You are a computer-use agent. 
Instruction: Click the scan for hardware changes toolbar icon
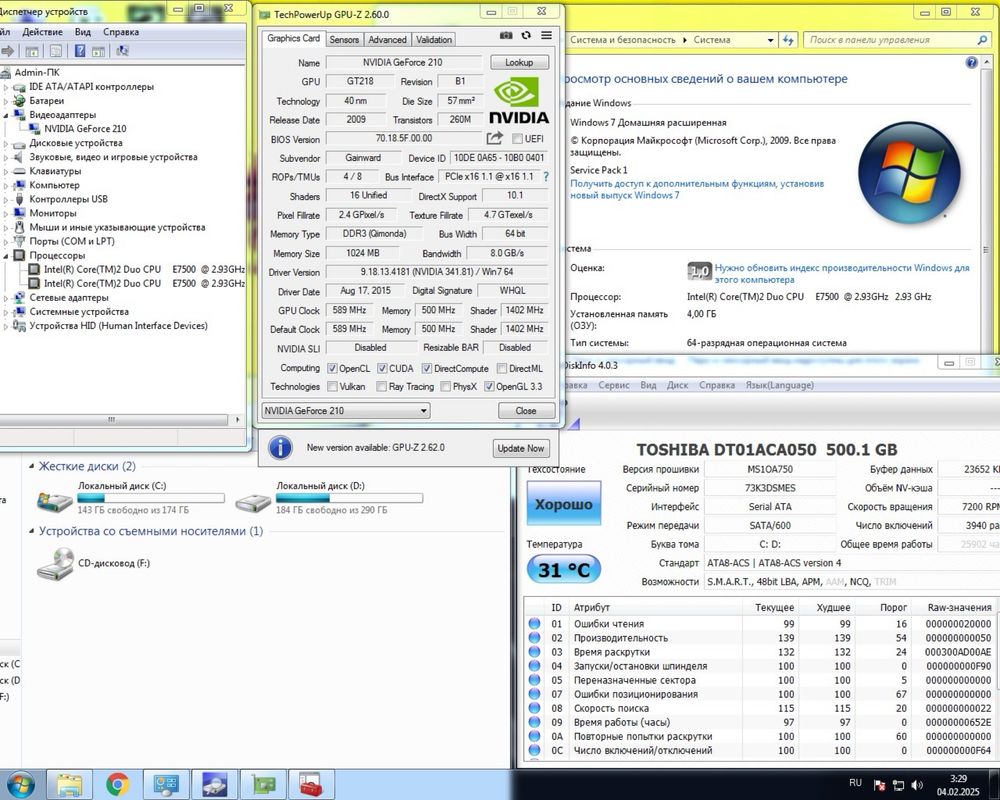pos(122,51)
